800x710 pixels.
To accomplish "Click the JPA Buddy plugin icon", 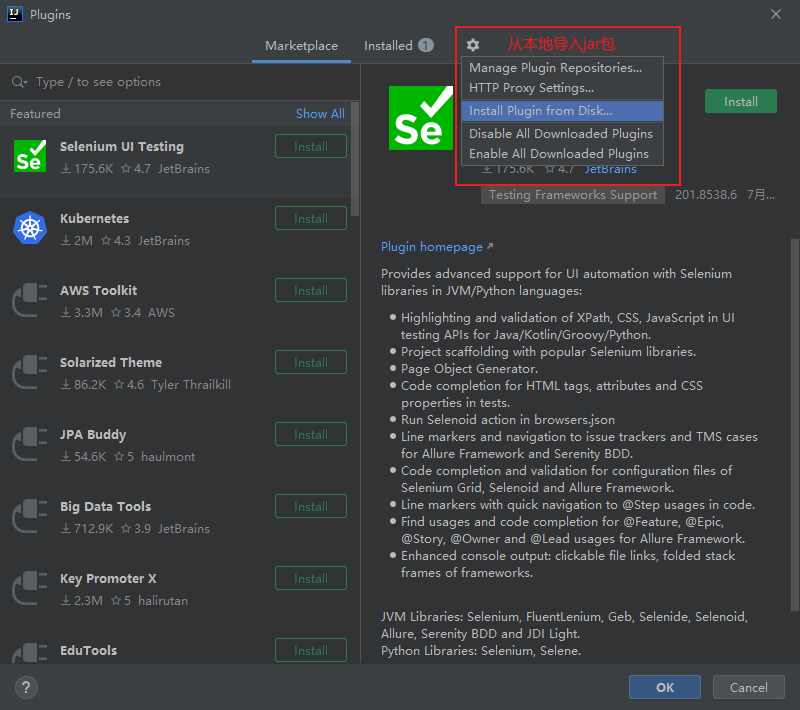I will click(30, 444).
